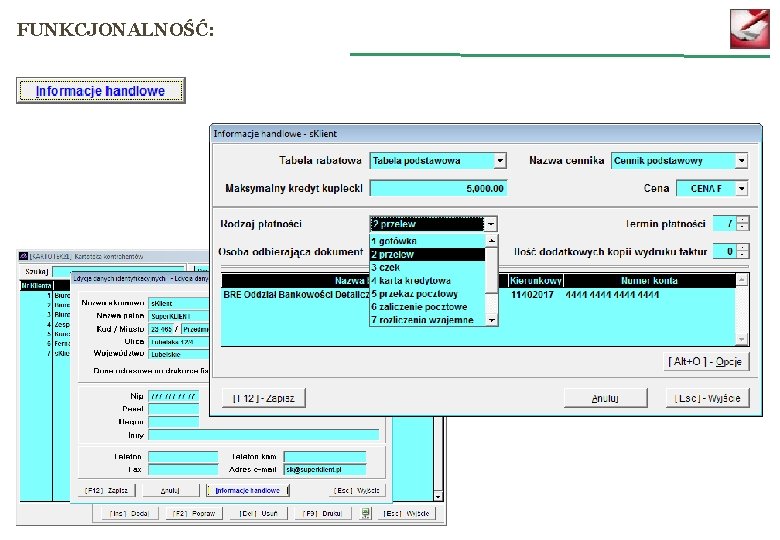Screen dimensions: 780x540
Task: Click the Nazwa skrócona field with sKlient
Action: 179,303
